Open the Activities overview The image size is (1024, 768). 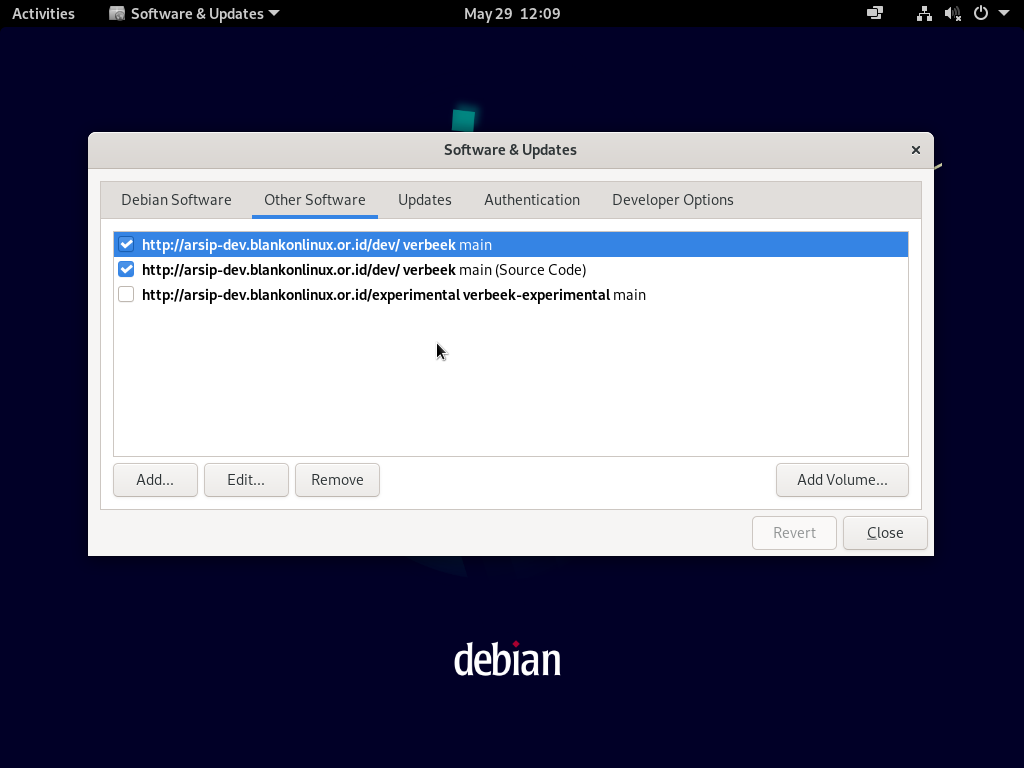(x=43, y=14)
